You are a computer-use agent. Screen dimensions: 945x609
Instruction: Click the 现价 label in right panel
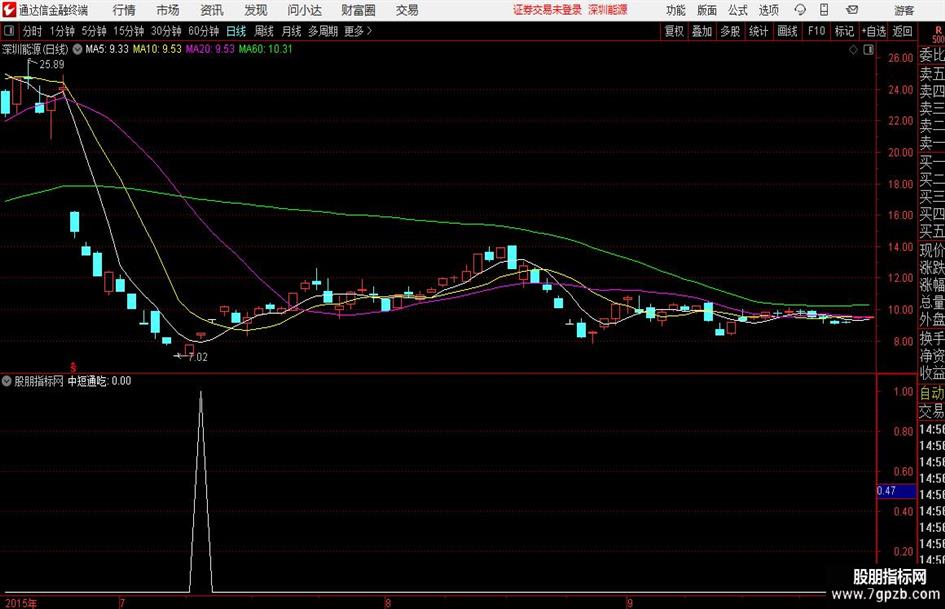(x=932, y=250)
